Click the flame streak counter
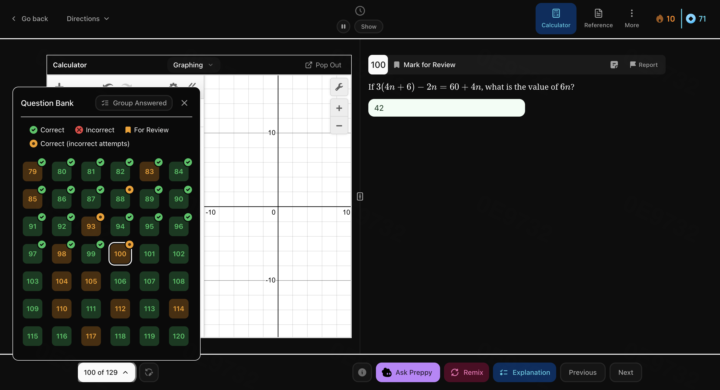This screenshot has height=390, width=720. pyautogui.click(x=665, y=19)
